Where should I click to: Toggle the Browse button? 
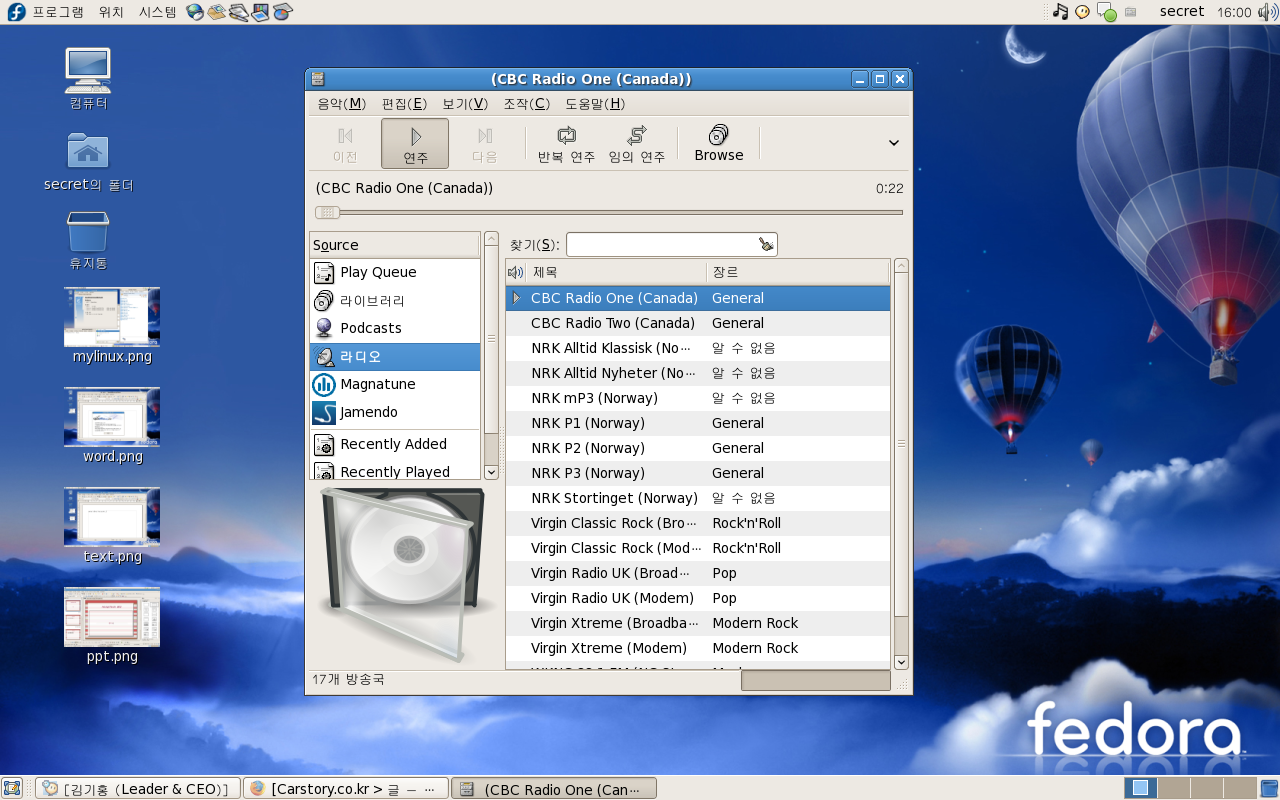pos(719,144)
